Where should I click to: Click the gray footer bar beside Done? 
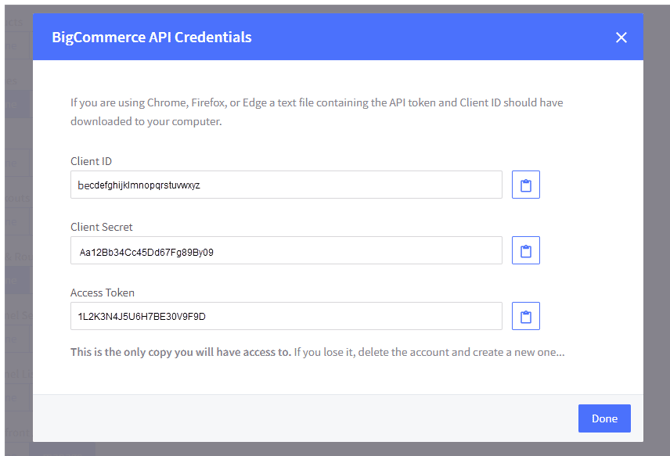[x=300, y=418]
